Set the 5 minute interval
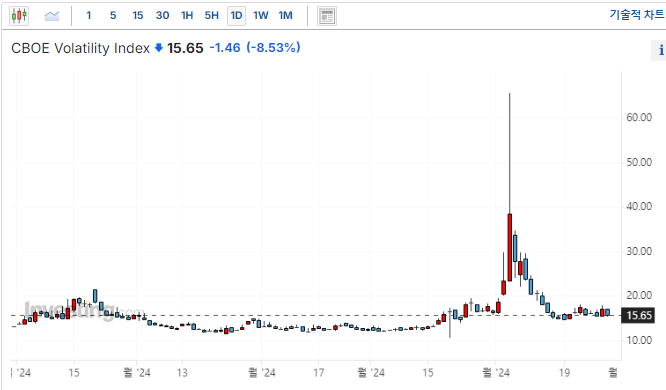The image size is (666, 390). [113, 16]
